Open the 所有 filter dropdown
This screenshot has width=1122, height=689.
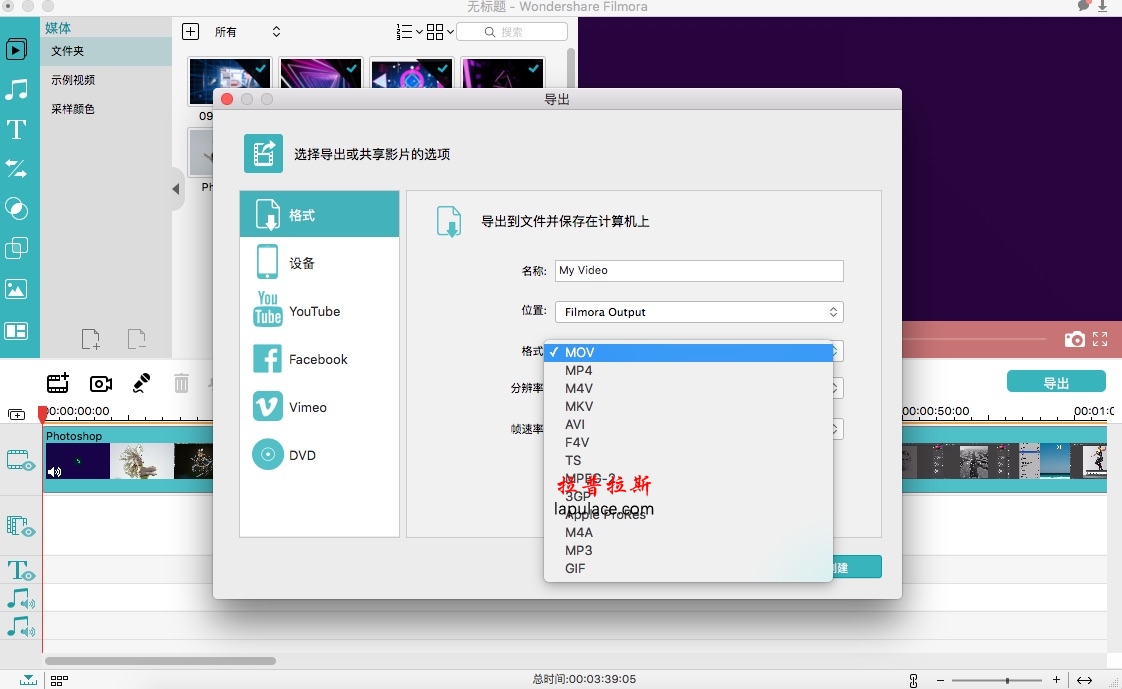click(247, 31)
